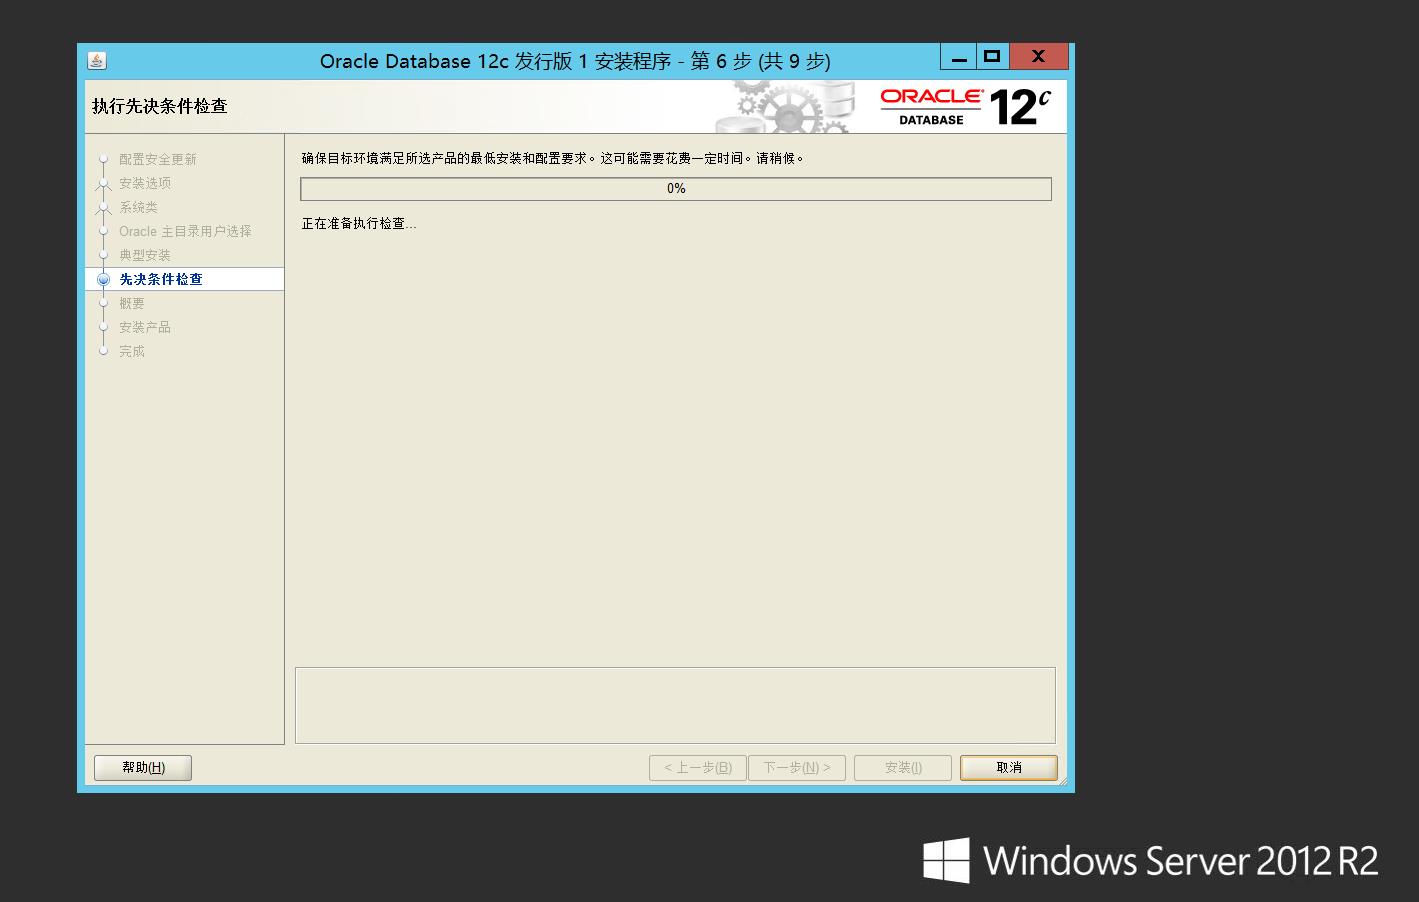Screen dimensions: 1419x902
Task: Select the 概要 step in sidebar
Action: [132, 303]
